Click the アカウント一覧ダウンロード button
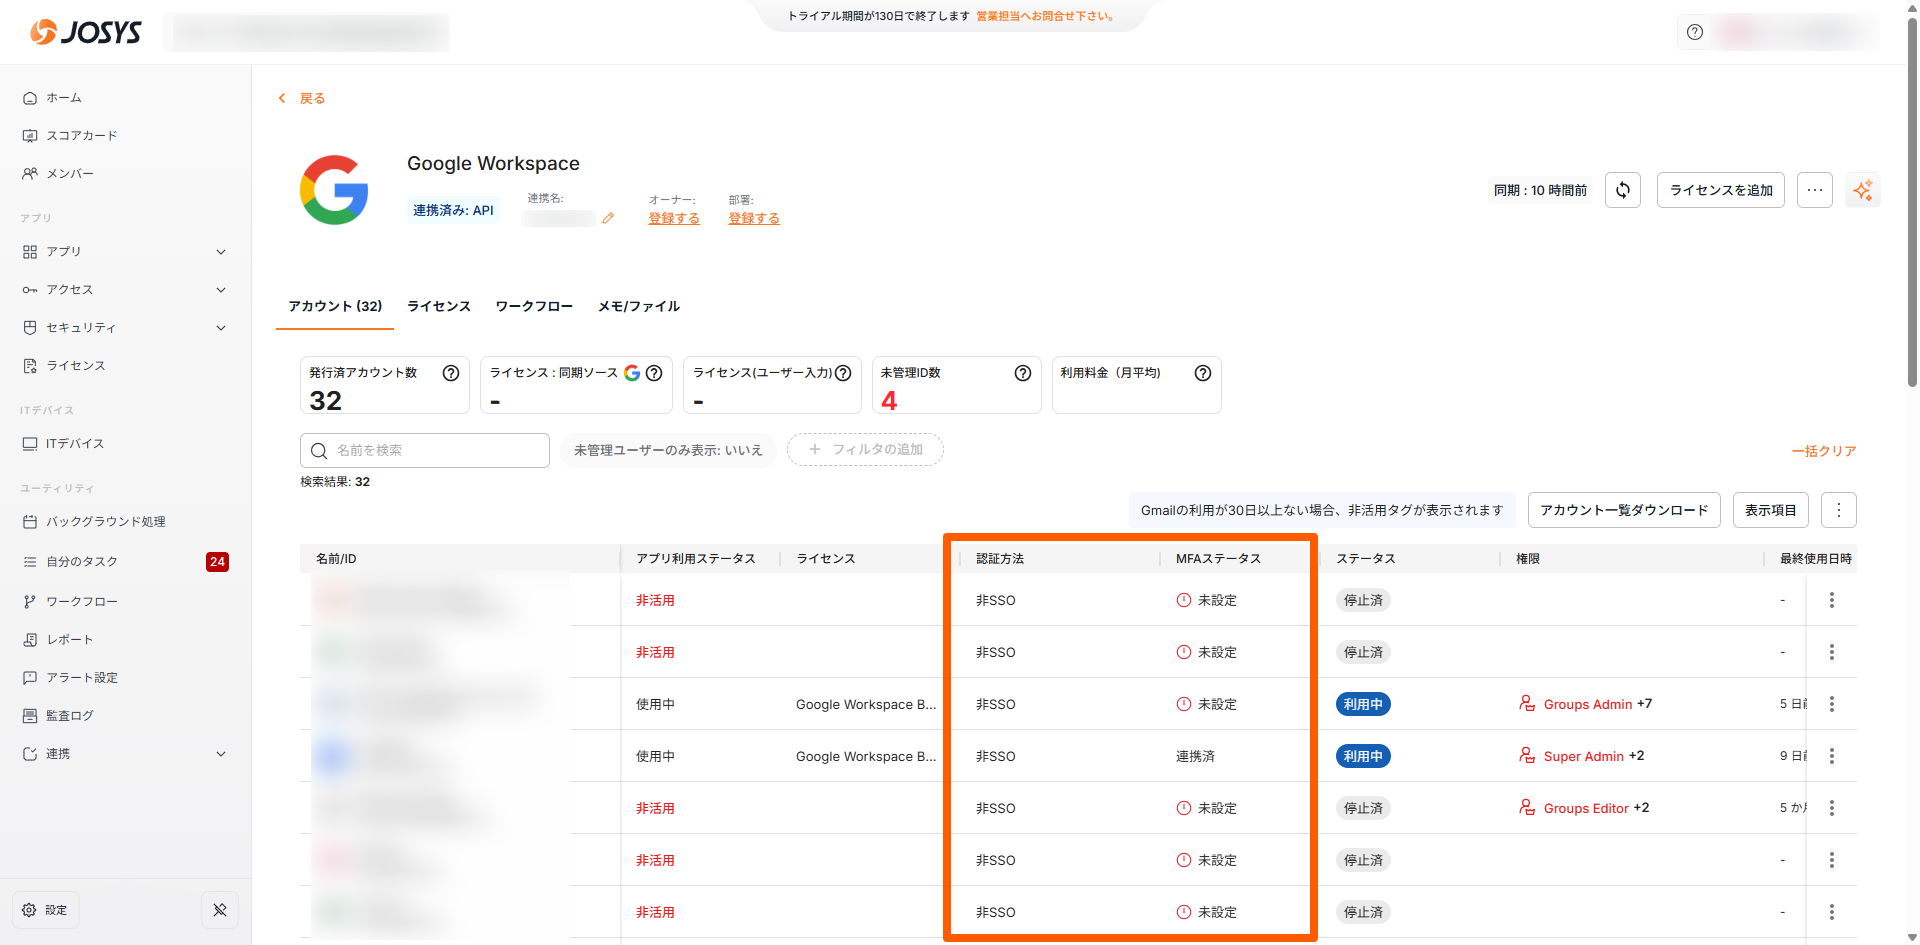Image resolution: width=1920 pixels, height=945 pixels. coord(1624,510)
